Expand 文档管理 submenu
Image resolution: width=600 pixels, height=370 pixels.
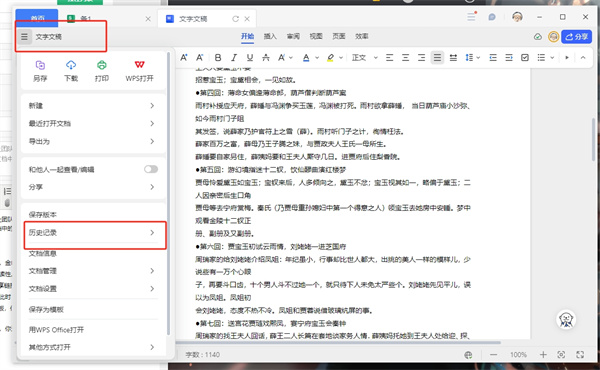[93, 271]
